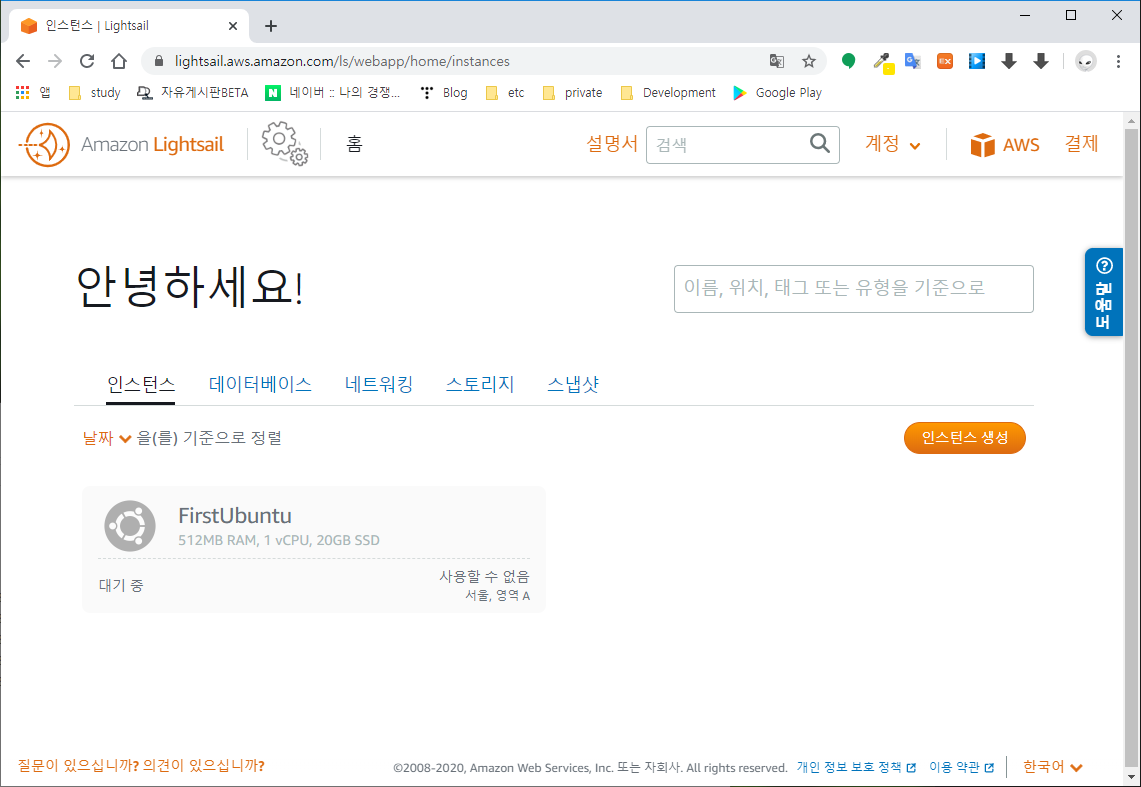Switch to the 네트워킹 tab
This screenshot has height=787, width=1141.
(378, 384)
